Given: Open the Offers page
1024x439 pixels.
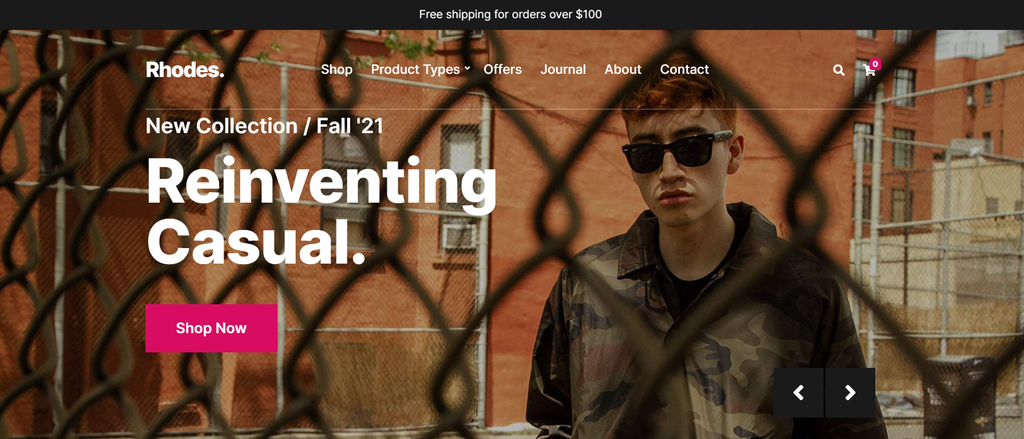Looking at the screenshot, I should 503,69.
